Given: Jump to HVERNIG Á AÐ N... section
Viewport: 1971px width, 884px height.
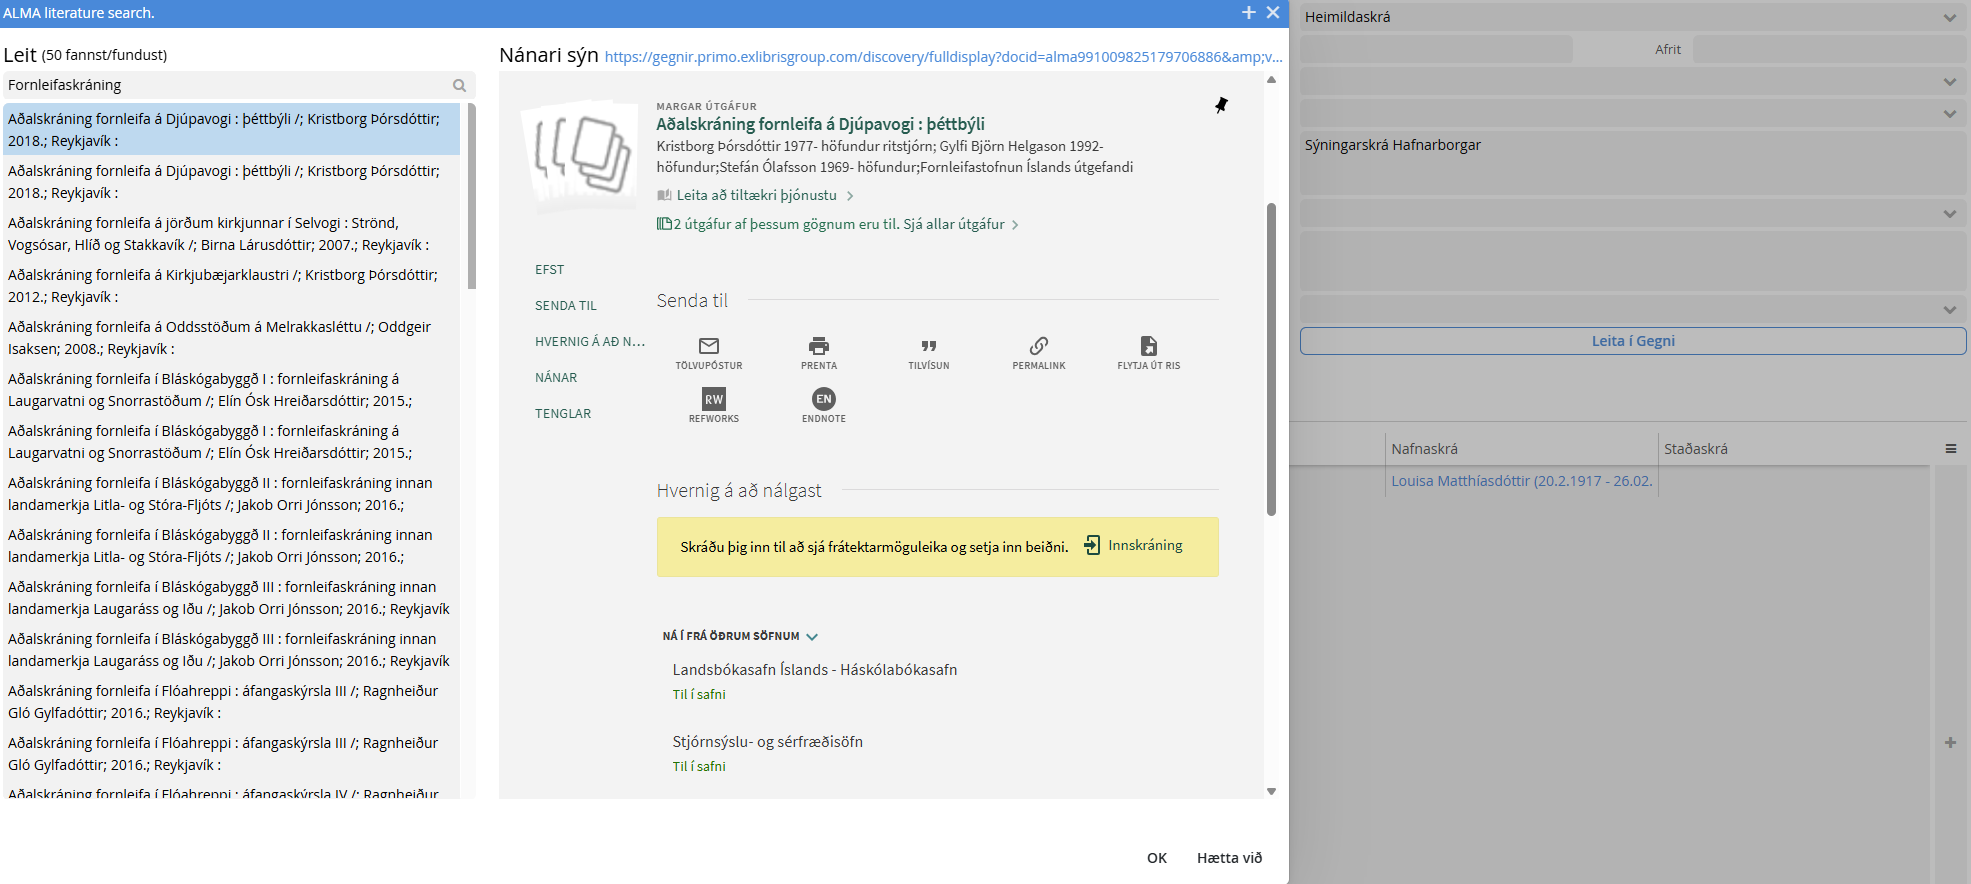Looking at the screenshot, I should pos(590,342).
